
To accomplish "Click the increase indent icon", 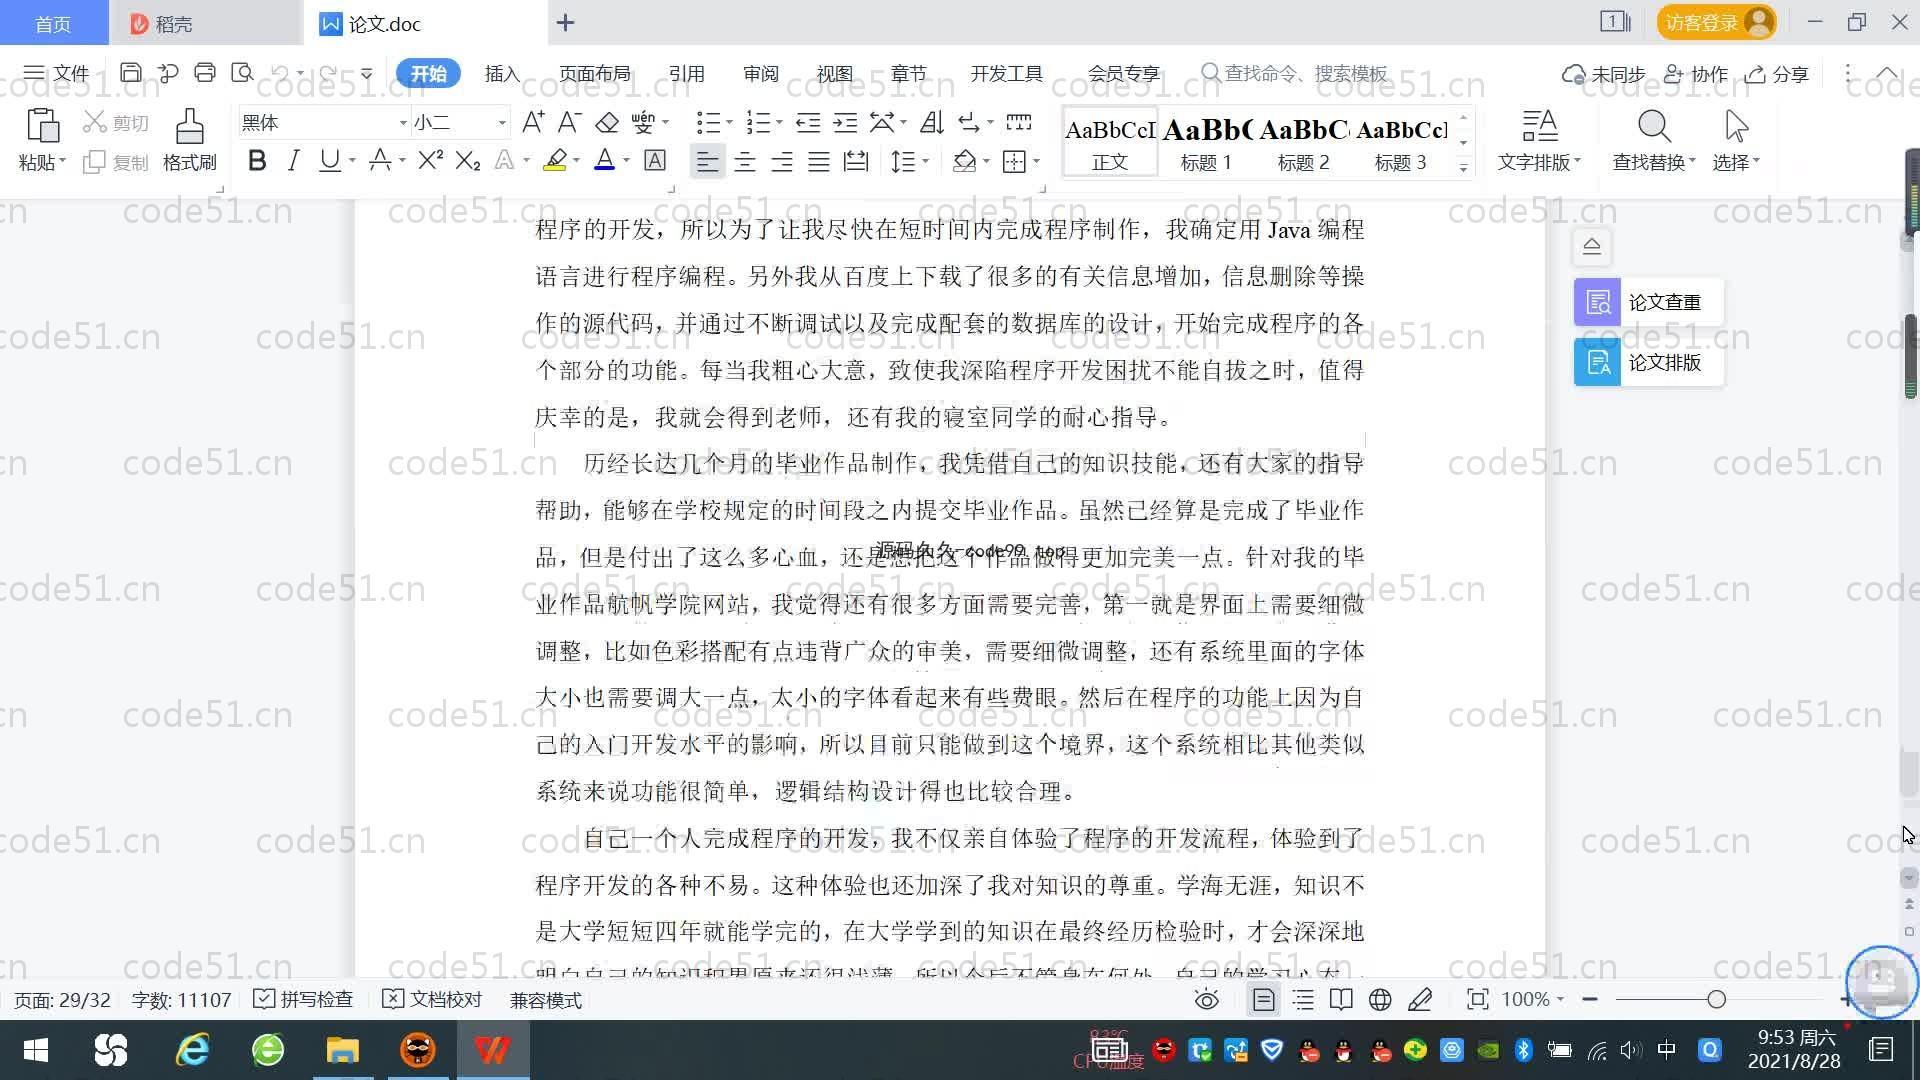I will 845,122.
